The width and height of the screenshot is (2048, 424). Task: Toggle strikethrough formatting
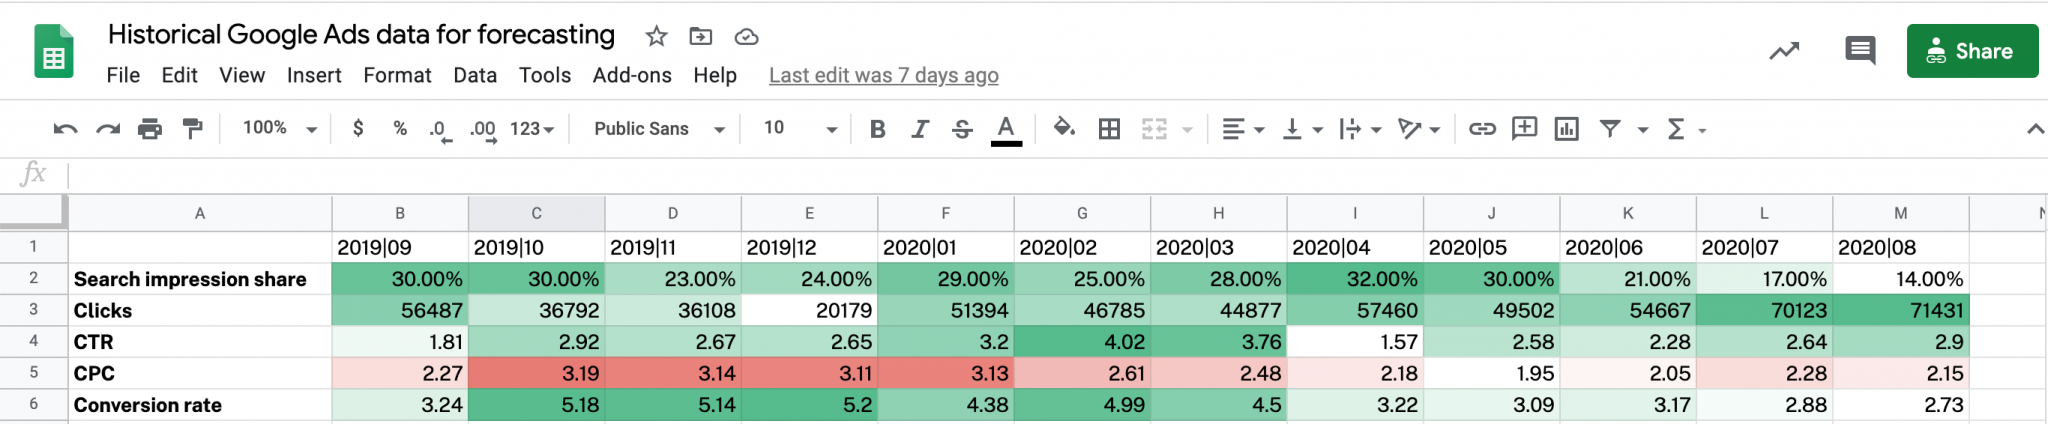point(962,129)
